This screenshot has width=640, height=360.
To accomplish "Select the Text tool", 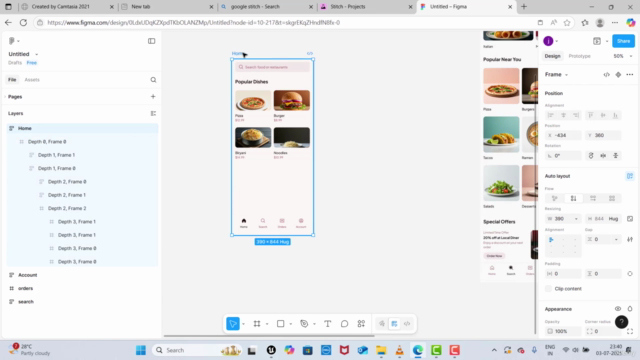I will pos(327,324).
